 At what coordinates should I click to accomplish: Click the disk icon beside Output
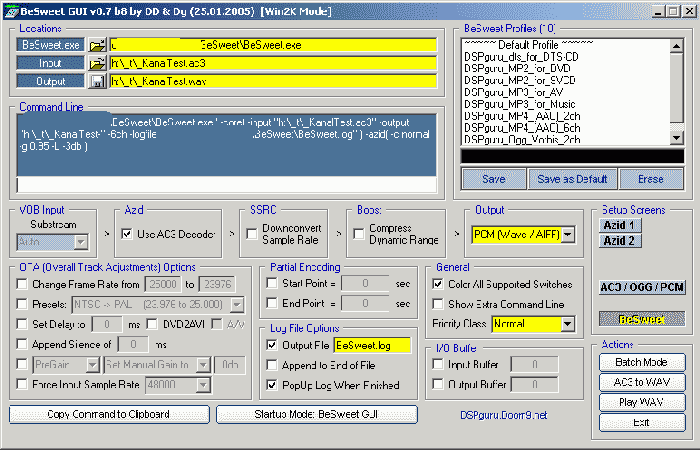tap(97, 81)
